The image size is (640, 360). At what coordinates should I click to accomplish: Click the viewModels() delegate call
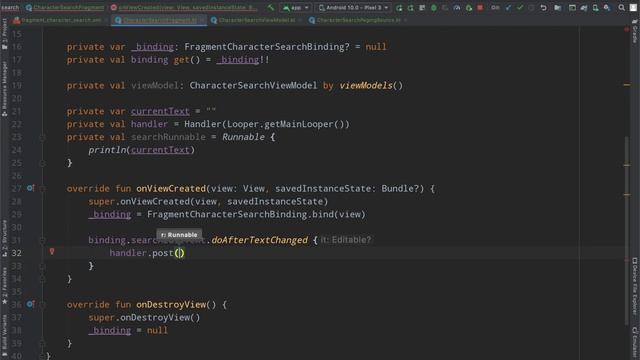point(371,85)
